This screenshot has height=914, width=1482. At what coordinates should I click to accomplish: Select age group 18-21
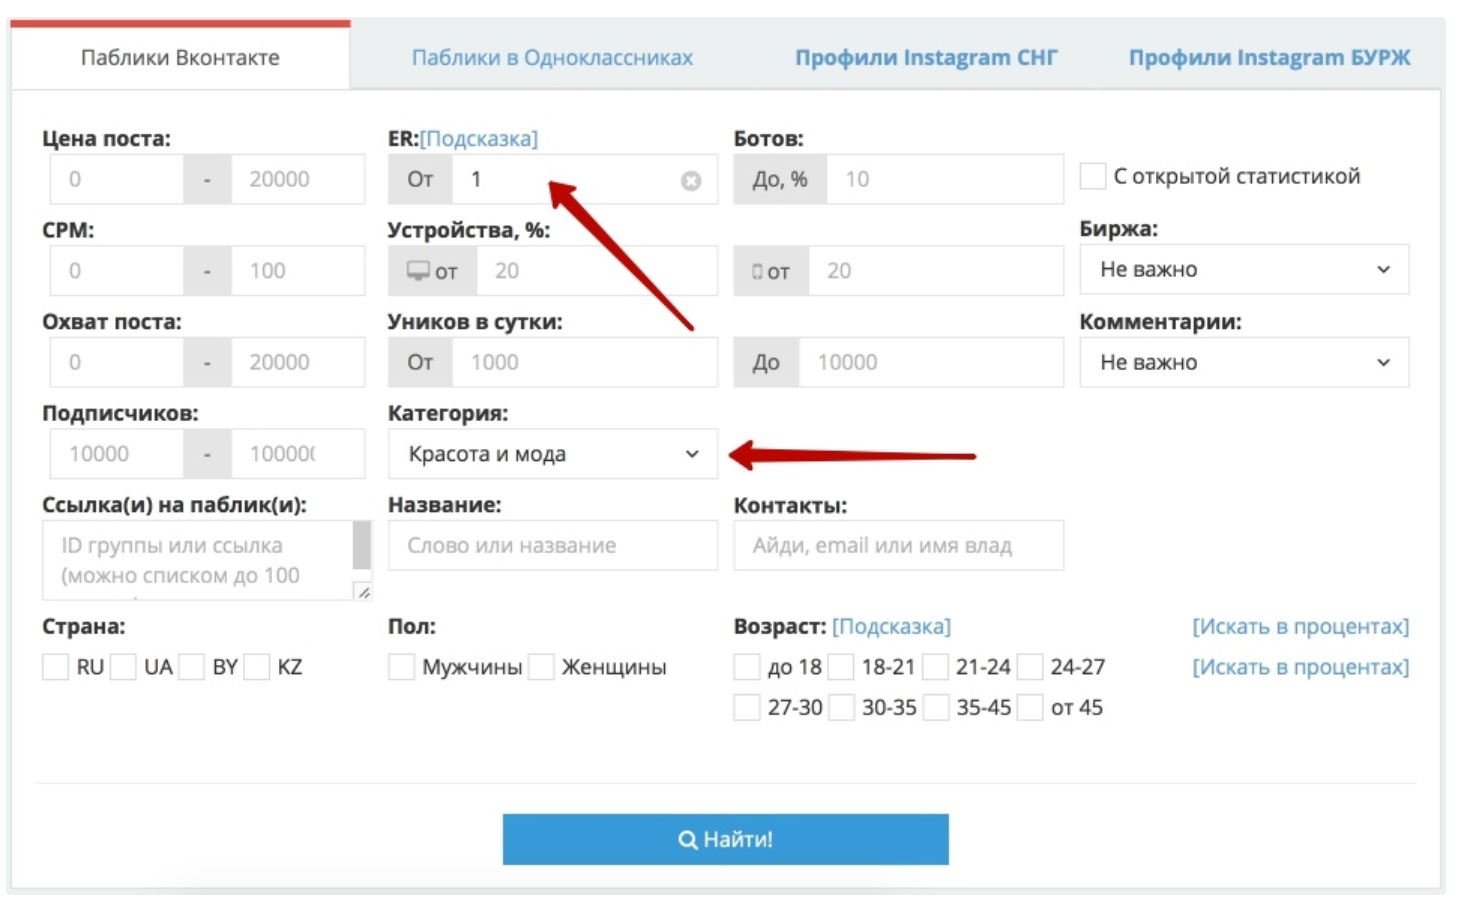pyautogui.click(x=841, y=667)
